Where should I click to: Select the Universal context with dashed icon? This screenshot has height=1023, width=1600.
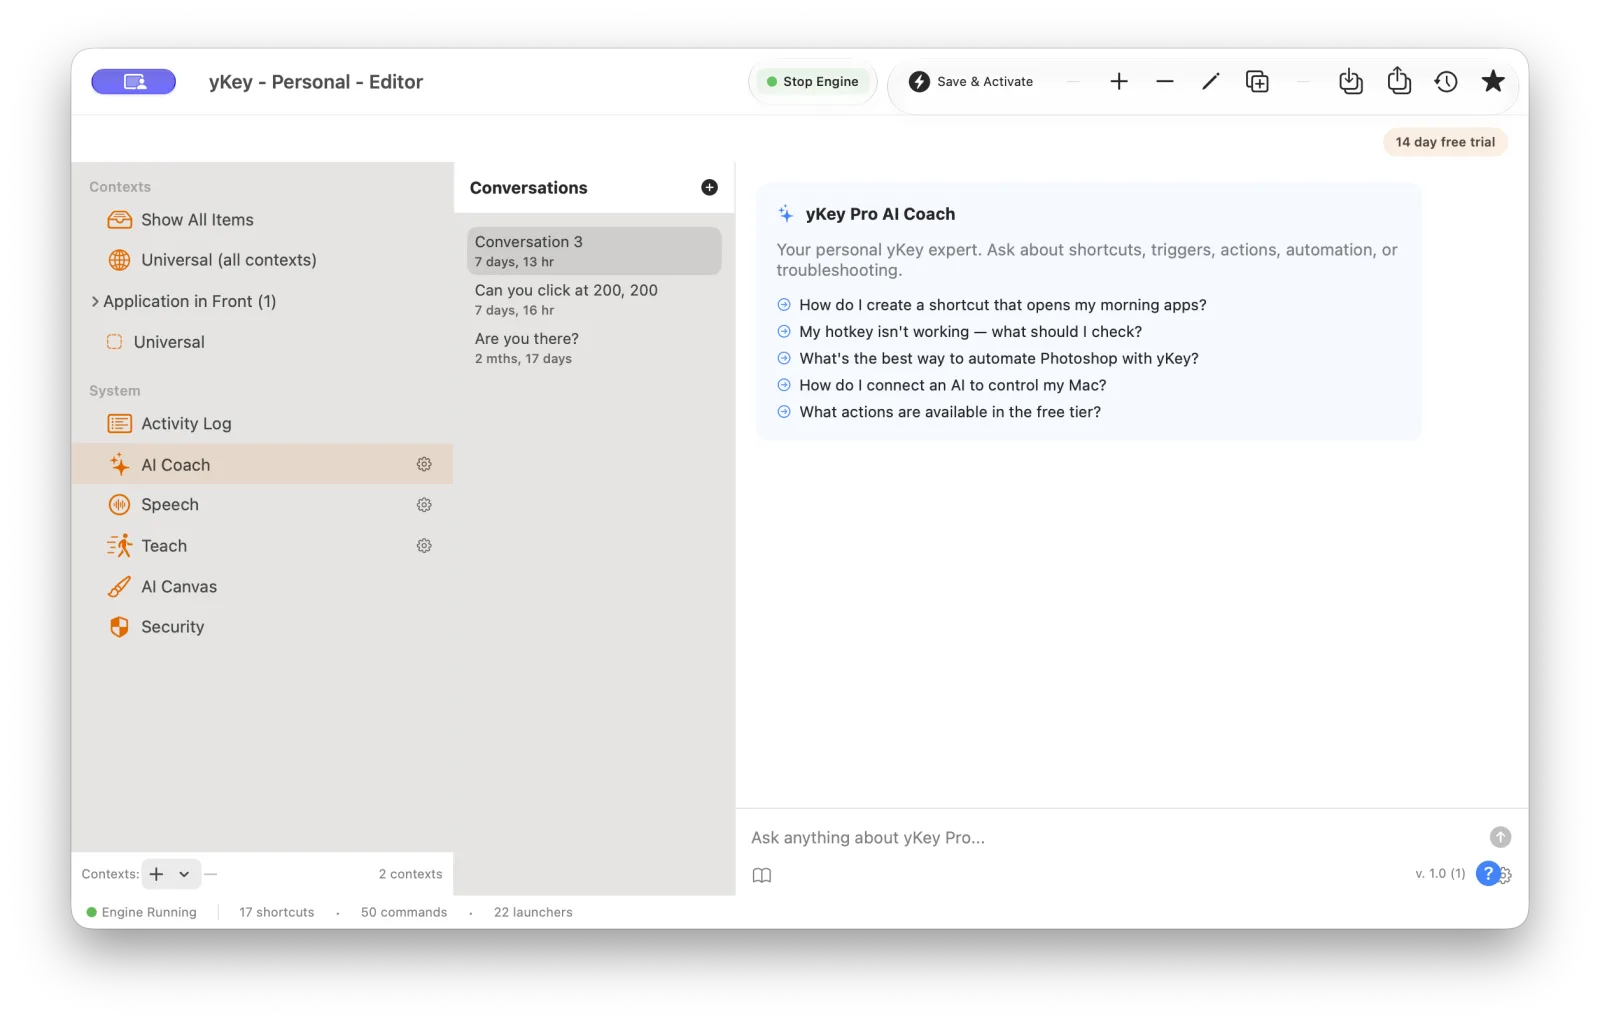tap(262, 342)
